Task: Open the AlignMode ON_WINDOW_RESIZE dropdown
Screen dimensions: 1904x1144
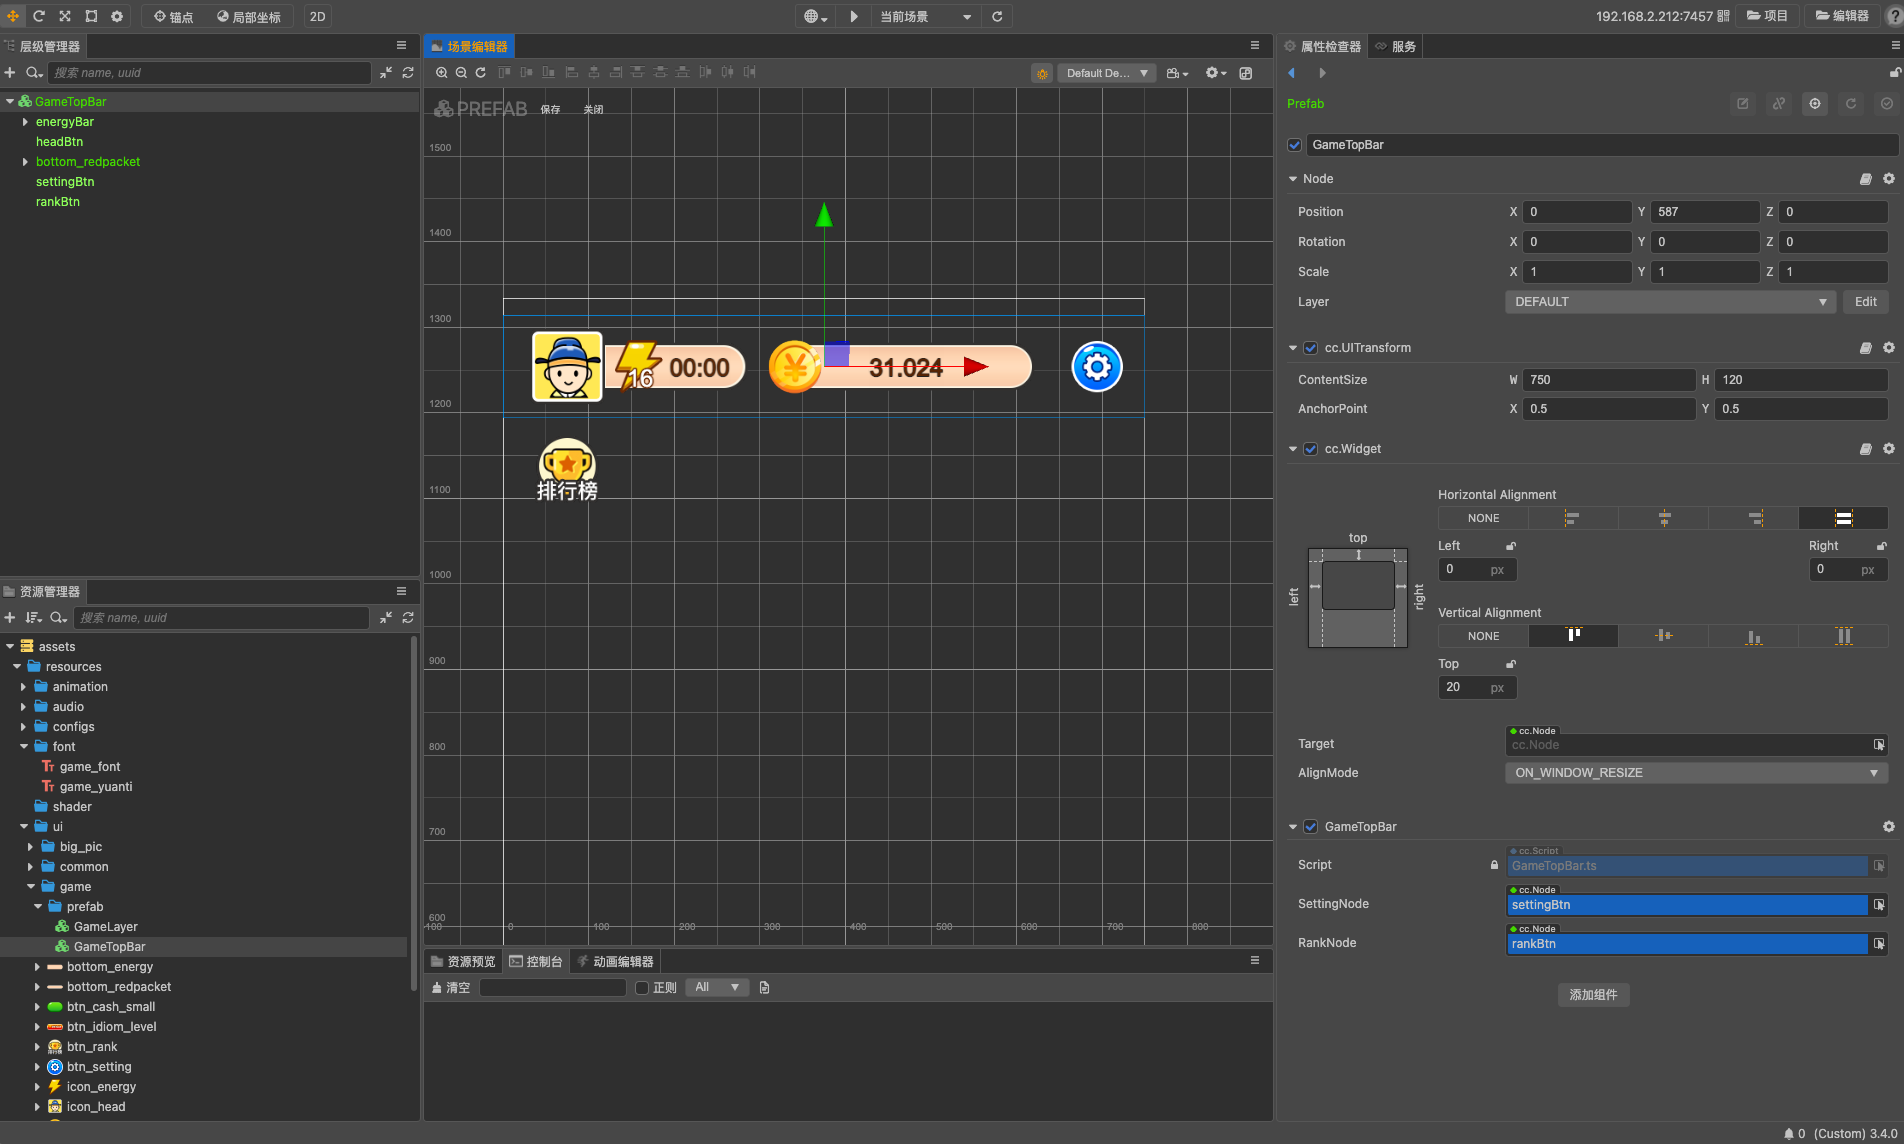Action: [1696, 773]
